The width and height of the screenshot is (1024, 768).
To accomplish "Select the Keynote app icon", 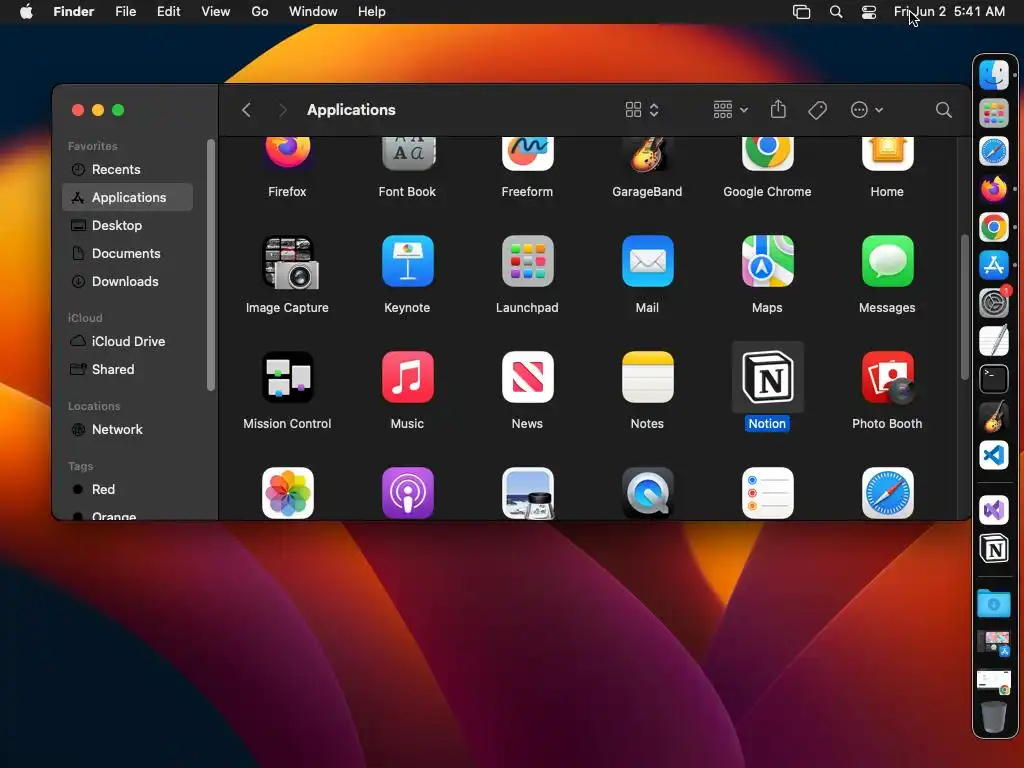I will point(408,261).
